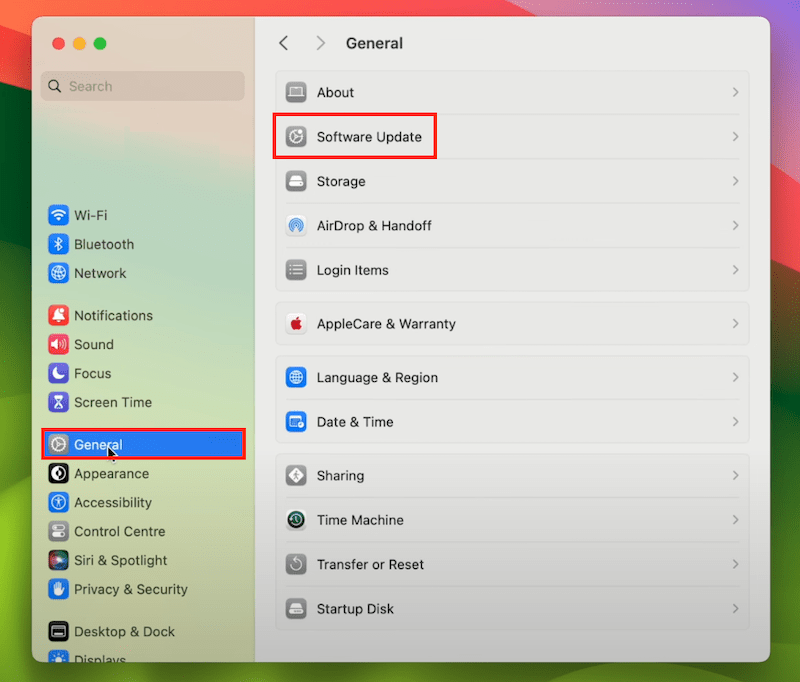Open Sound settings from the sidebar

coord(59,344)
